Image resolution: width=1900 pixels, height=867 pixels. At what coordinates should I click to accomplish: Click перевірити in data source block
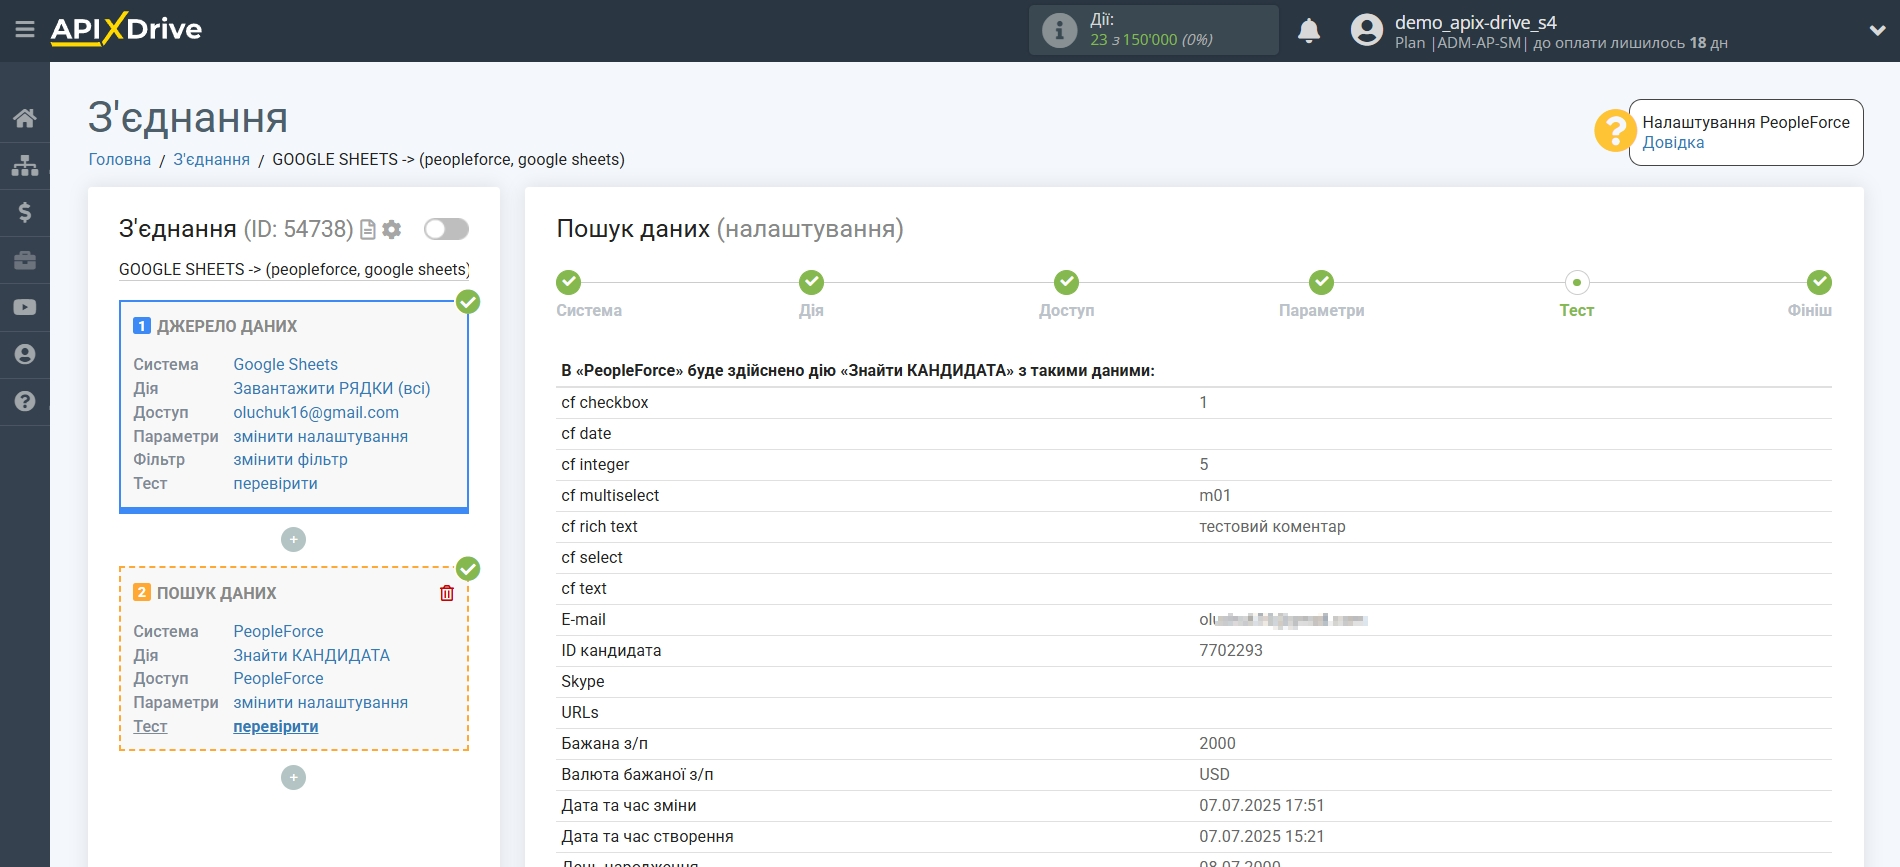click(x=275, y=484)
